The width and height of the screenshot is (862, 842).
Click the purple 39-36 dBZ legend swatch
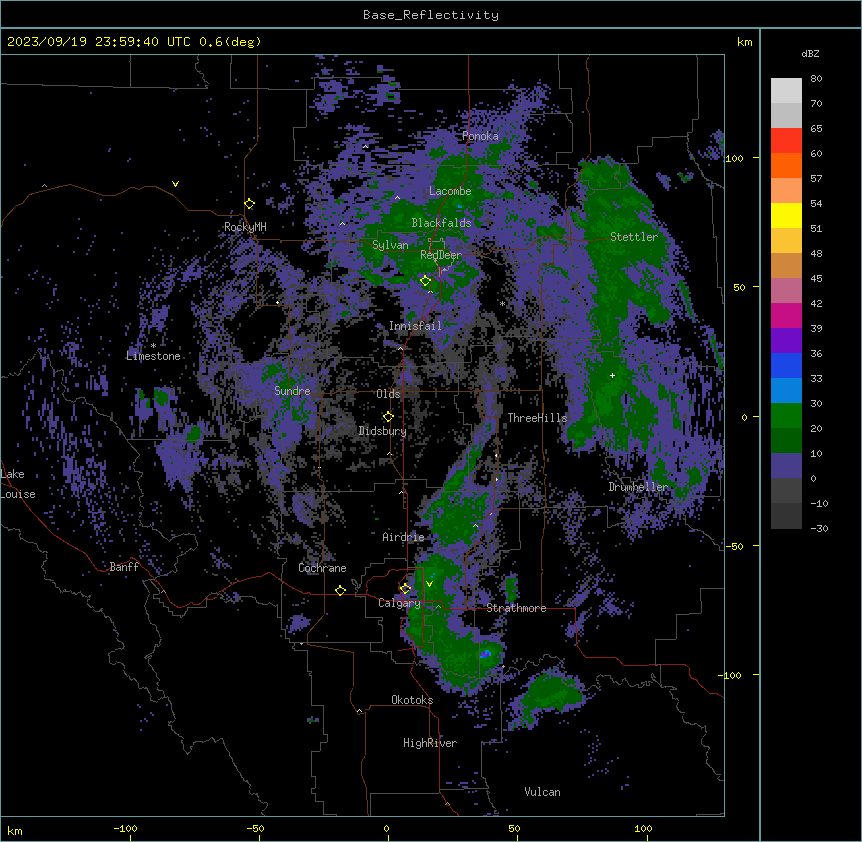(786, 341)
